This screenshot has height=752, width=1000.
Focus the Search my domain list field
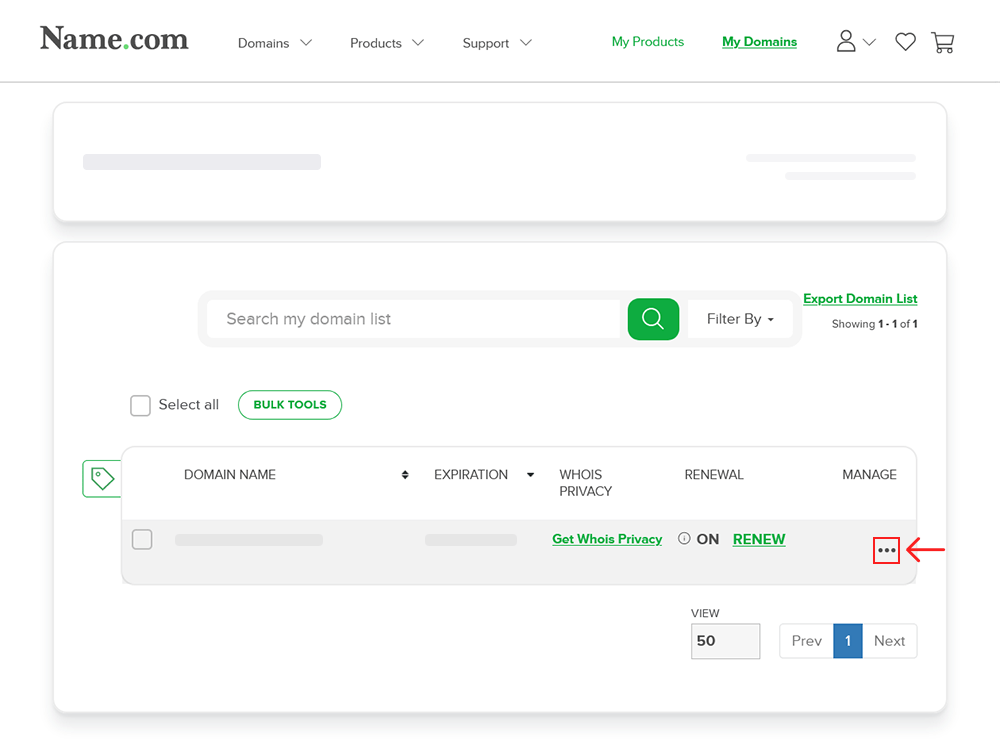coord(413,319)
